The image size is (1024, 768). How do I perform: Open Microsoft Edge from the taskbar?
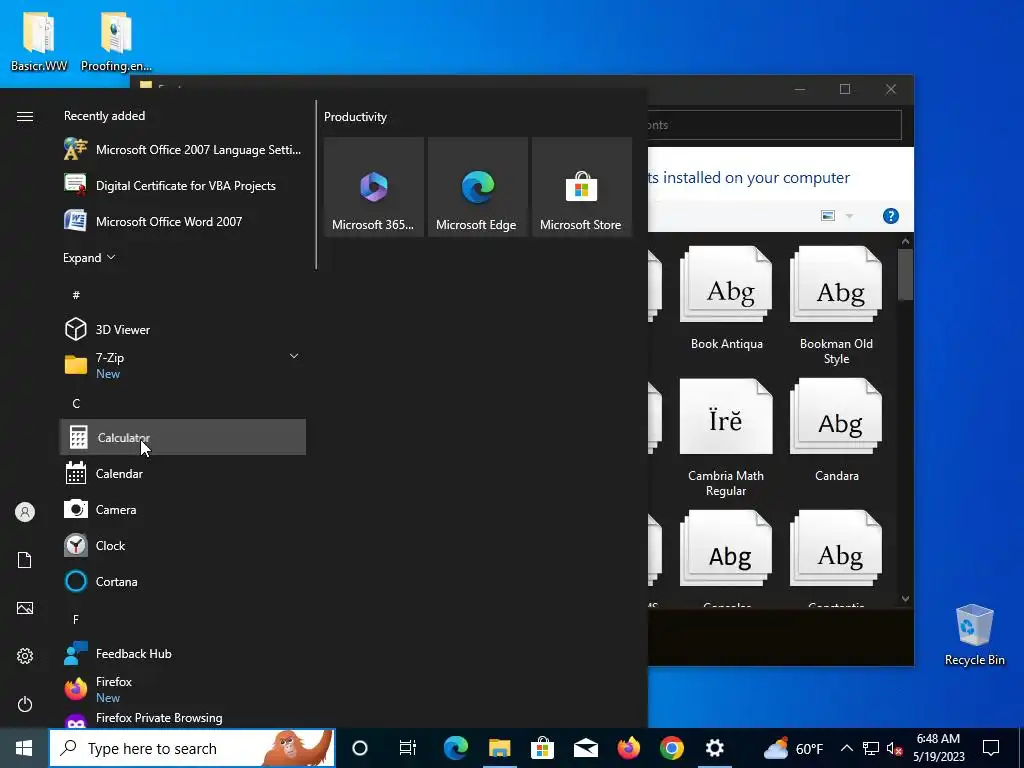(456, 748)
